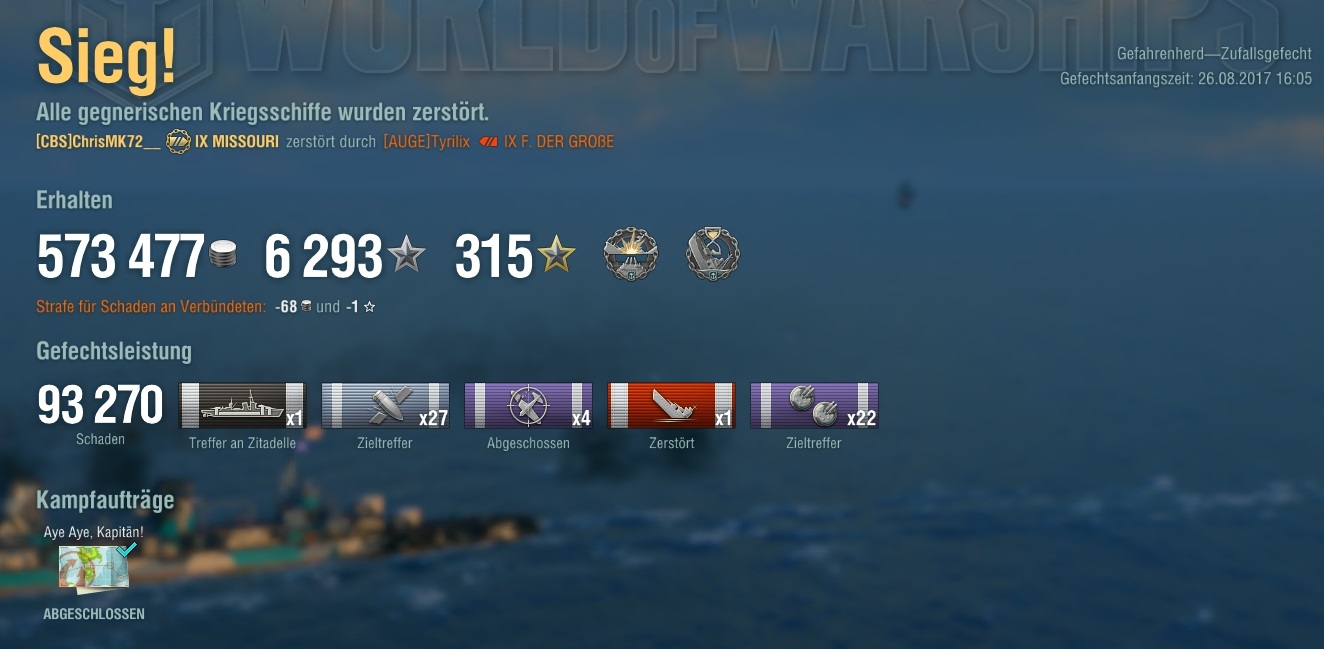Click the Strafe für Schaden an Verbündeten text
The image size is (1324, 649).
point(151,307)
